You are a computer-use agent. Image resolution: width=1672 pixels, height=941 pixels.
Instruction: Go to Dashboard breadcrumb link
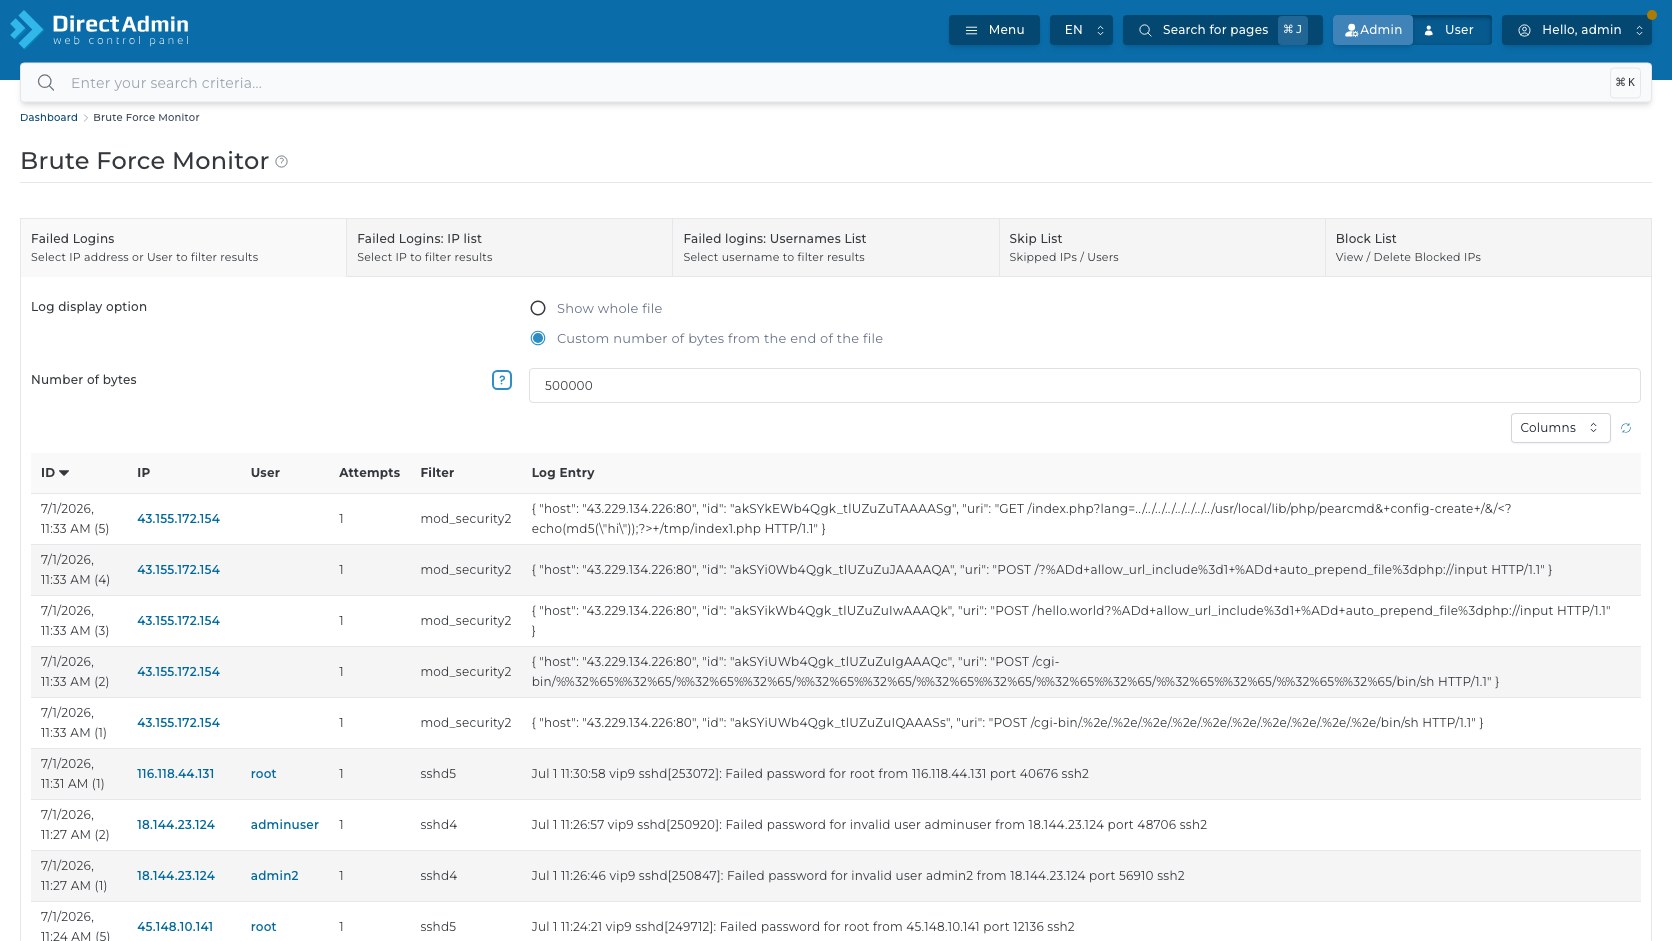point(49,118)
